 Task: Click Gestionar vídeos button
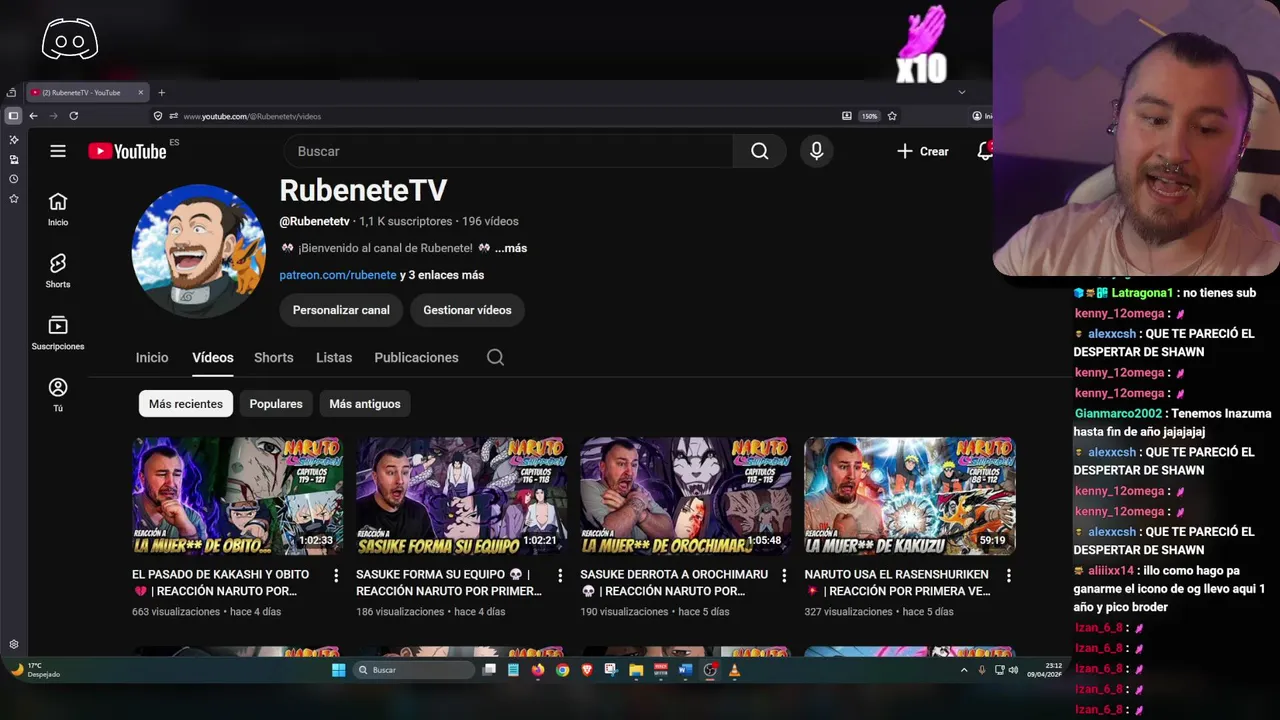[x=467, y=310]
